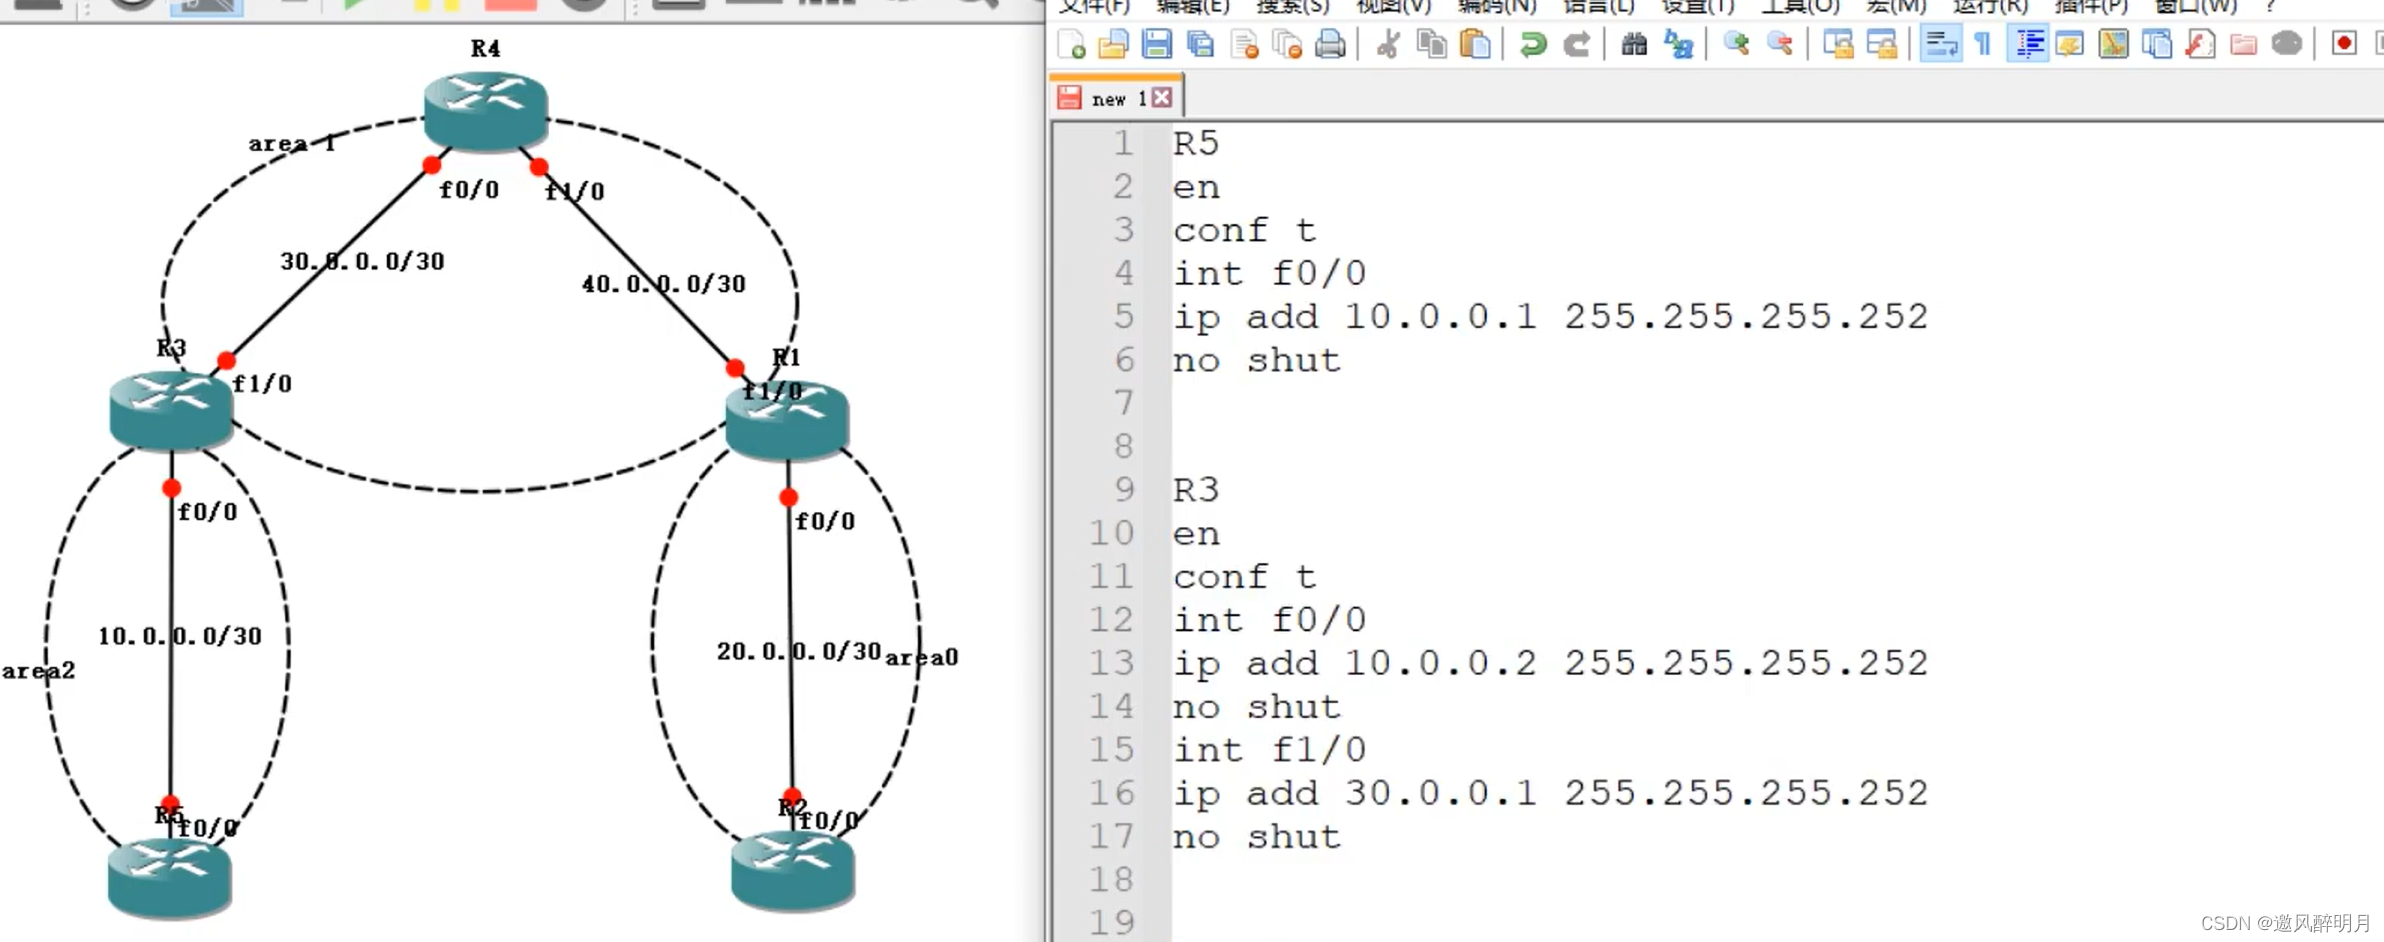Click the '40.0.0.0/30' network label
Screen dimensions: 2384x942
click(664, 284)
